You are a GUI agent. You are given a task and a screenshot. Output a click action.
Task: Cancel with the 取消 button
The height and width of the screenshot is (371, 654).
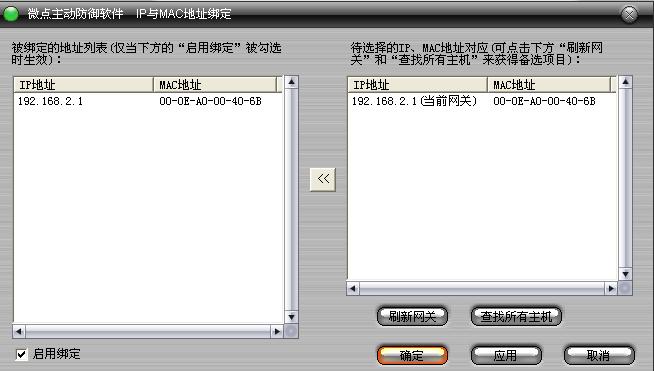click(599, 356)
